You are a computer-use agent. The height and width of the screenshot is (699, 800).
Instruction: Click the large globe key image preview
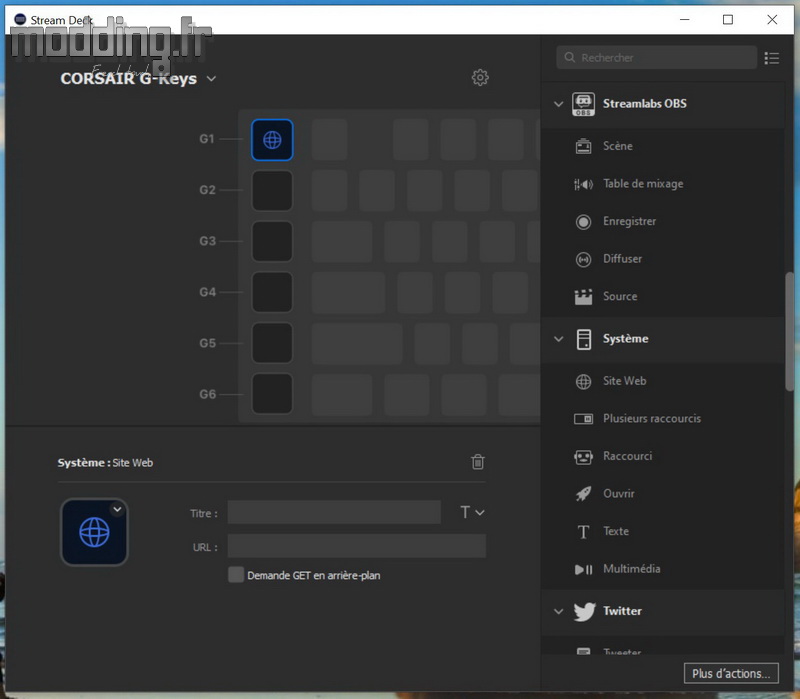click(x=94, y=532)
